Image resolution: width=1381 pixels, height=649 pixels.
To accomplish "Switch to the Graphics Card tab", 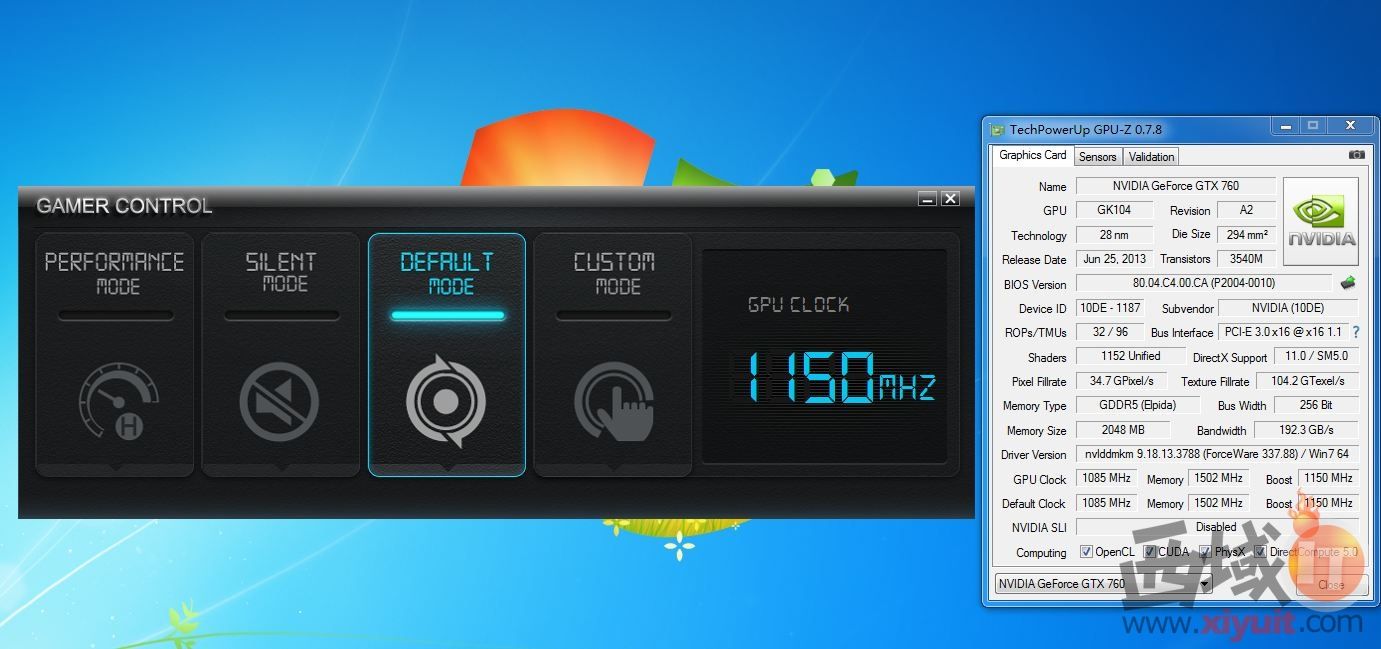I will 1033,155.
